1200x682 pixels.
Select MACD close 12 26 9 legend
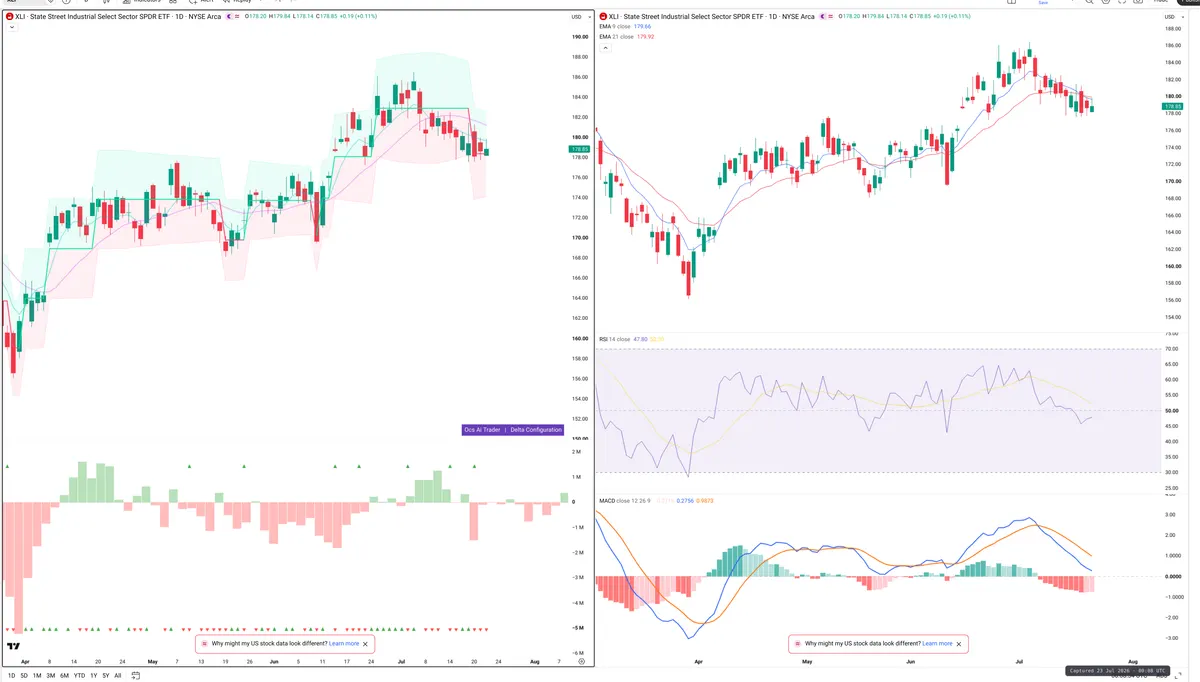(625, 500)
